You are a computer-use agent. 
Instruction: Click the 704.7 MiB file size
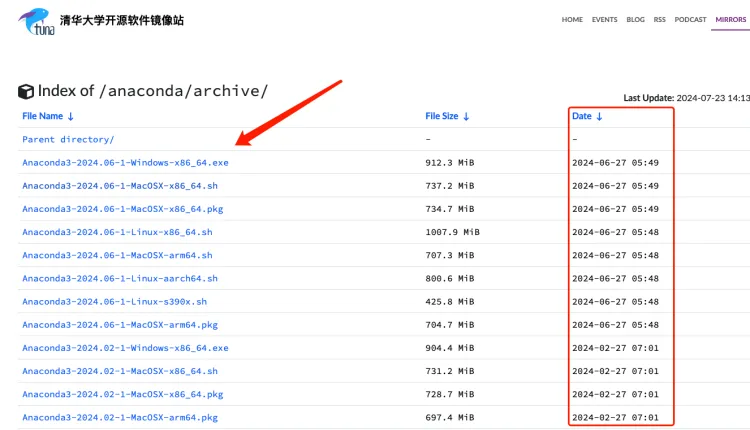pyautogui.click(x=450, y=325)
